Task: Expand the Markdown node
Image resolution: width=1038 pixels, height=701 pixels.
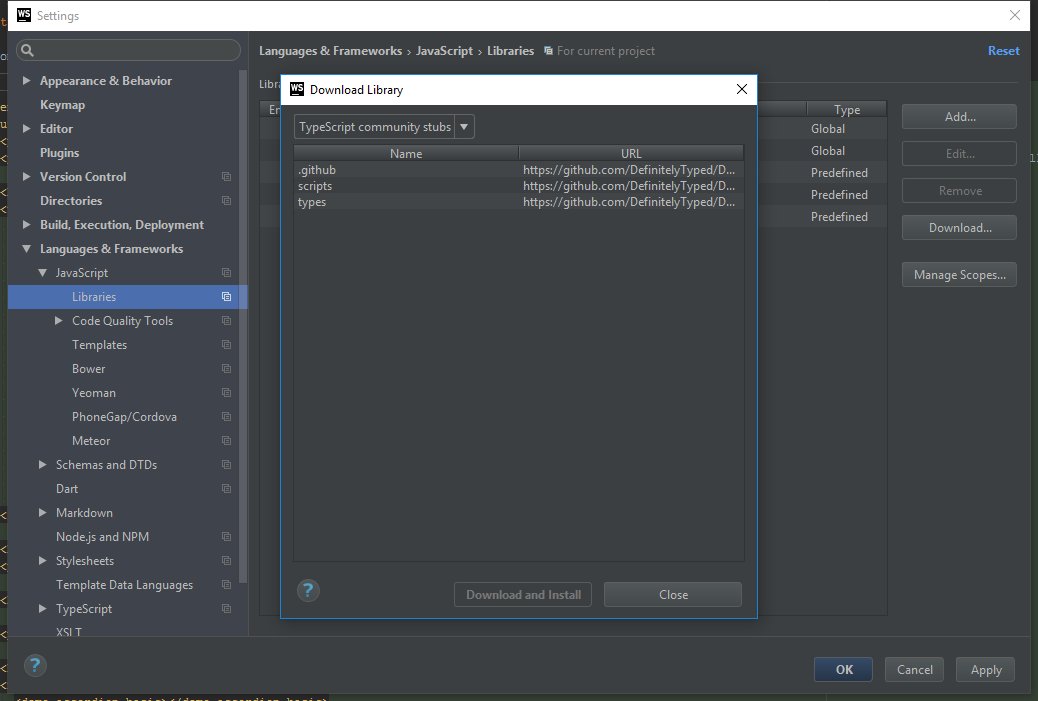Action: click(42, 512)
